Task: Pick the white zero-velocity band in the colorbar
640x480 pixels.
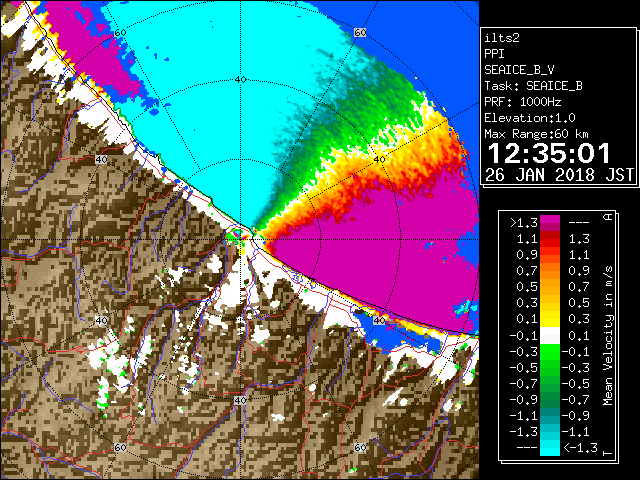Action: tap(550, 336)
